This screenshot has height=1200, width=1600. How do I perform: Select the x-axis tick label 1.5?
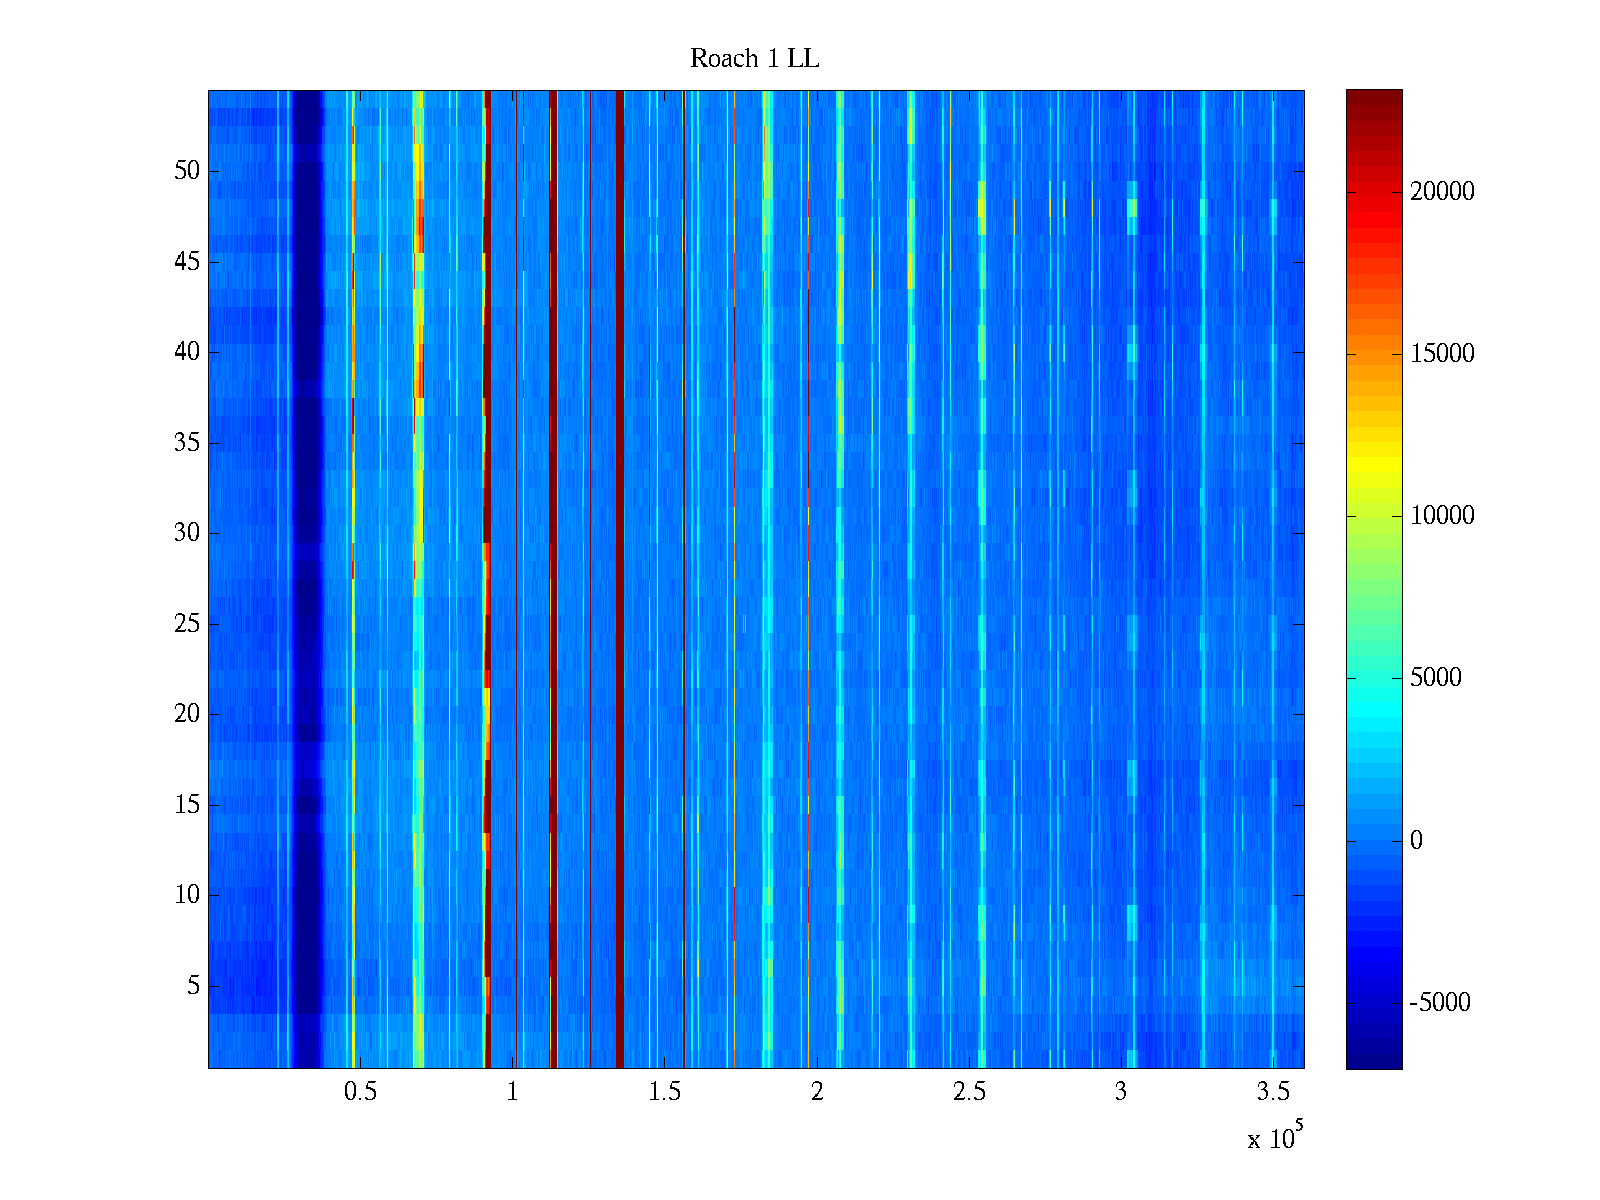(664, 1092)
